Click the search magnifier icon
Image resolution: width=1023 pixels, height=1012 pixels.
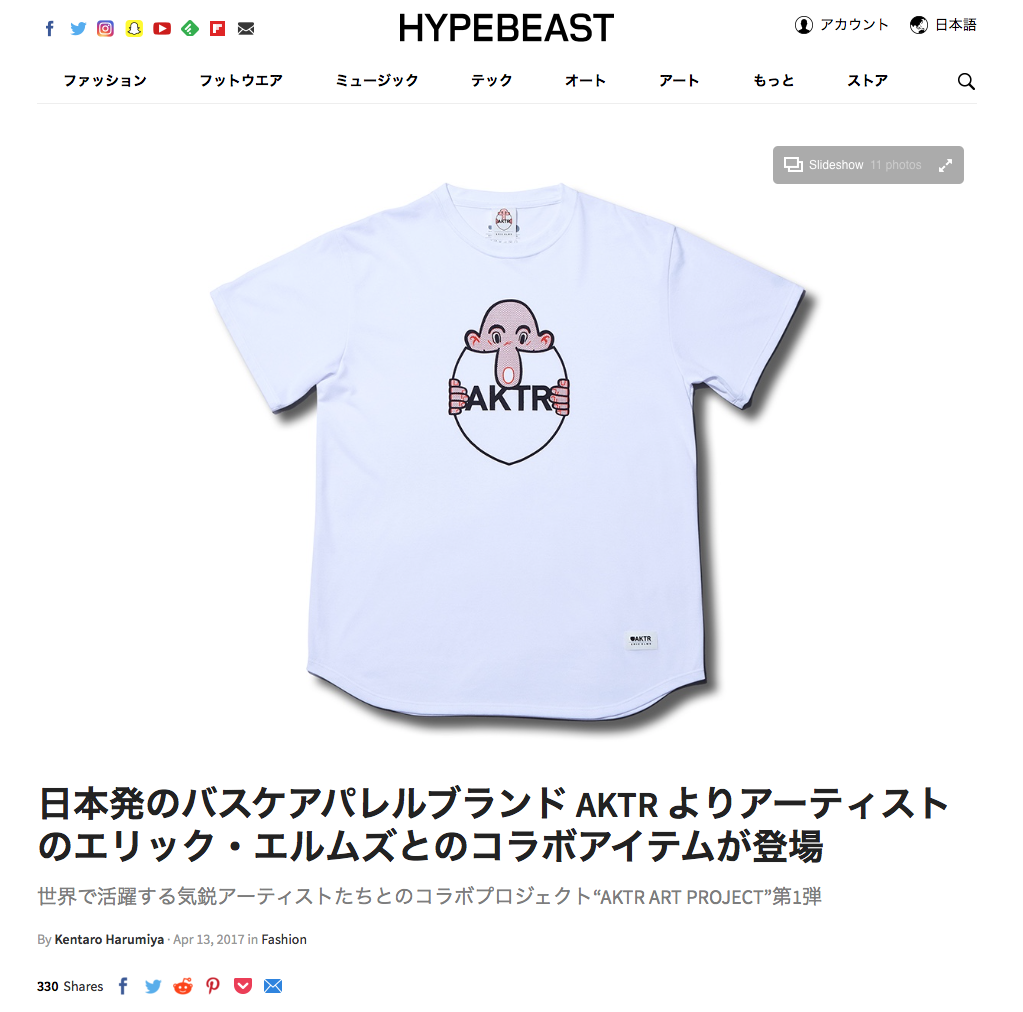pyautogui.click(x=966, y=82)
